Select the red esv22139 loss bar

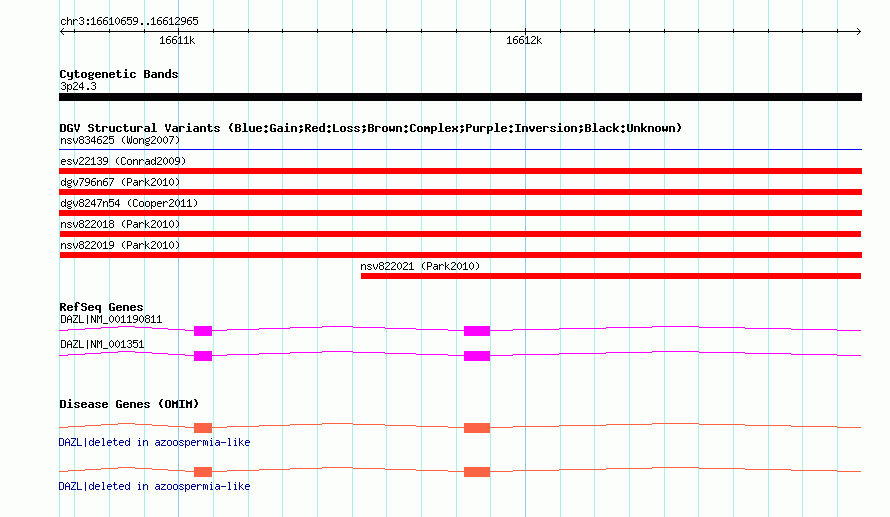(x=460, y=171)
